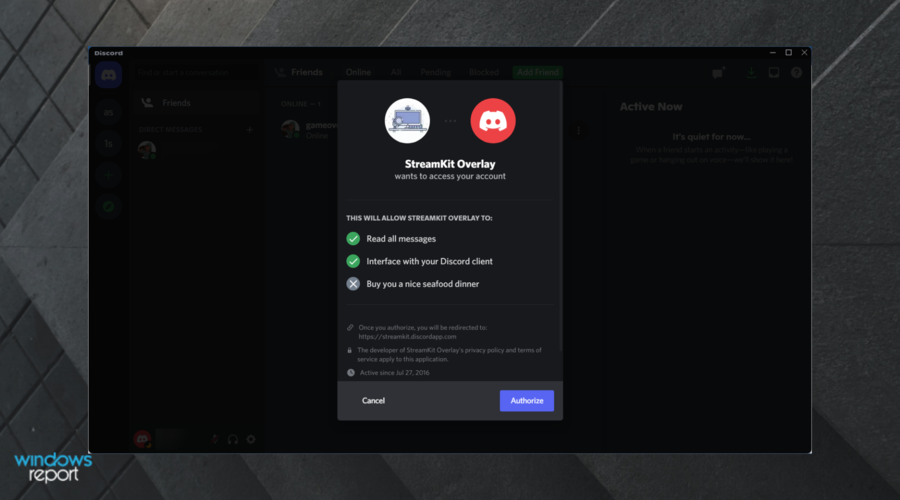The image size is (900, 500).
Task: Click the Friends header title with icon
Action: click(299, 72)
